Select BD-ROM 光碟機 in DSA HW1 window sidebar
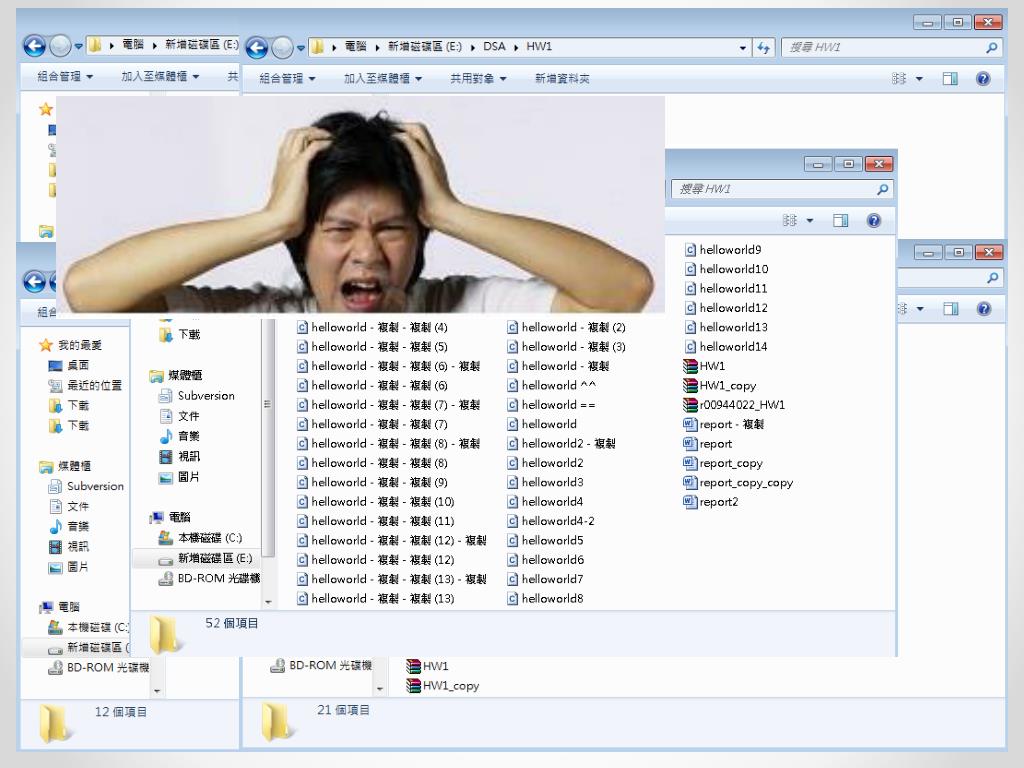The image size is (1024, 768). [x=322, y=665]
